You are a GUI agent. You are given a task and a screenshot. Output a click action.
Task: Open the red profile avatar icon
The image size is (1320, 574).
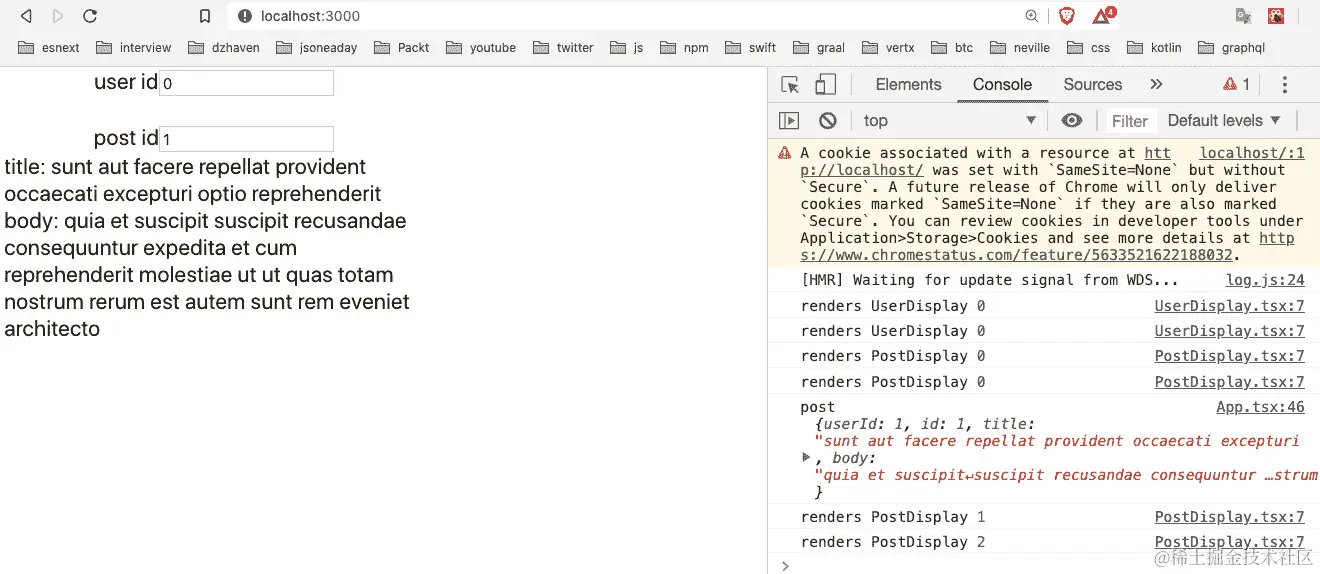click(x=1276, y=16)
